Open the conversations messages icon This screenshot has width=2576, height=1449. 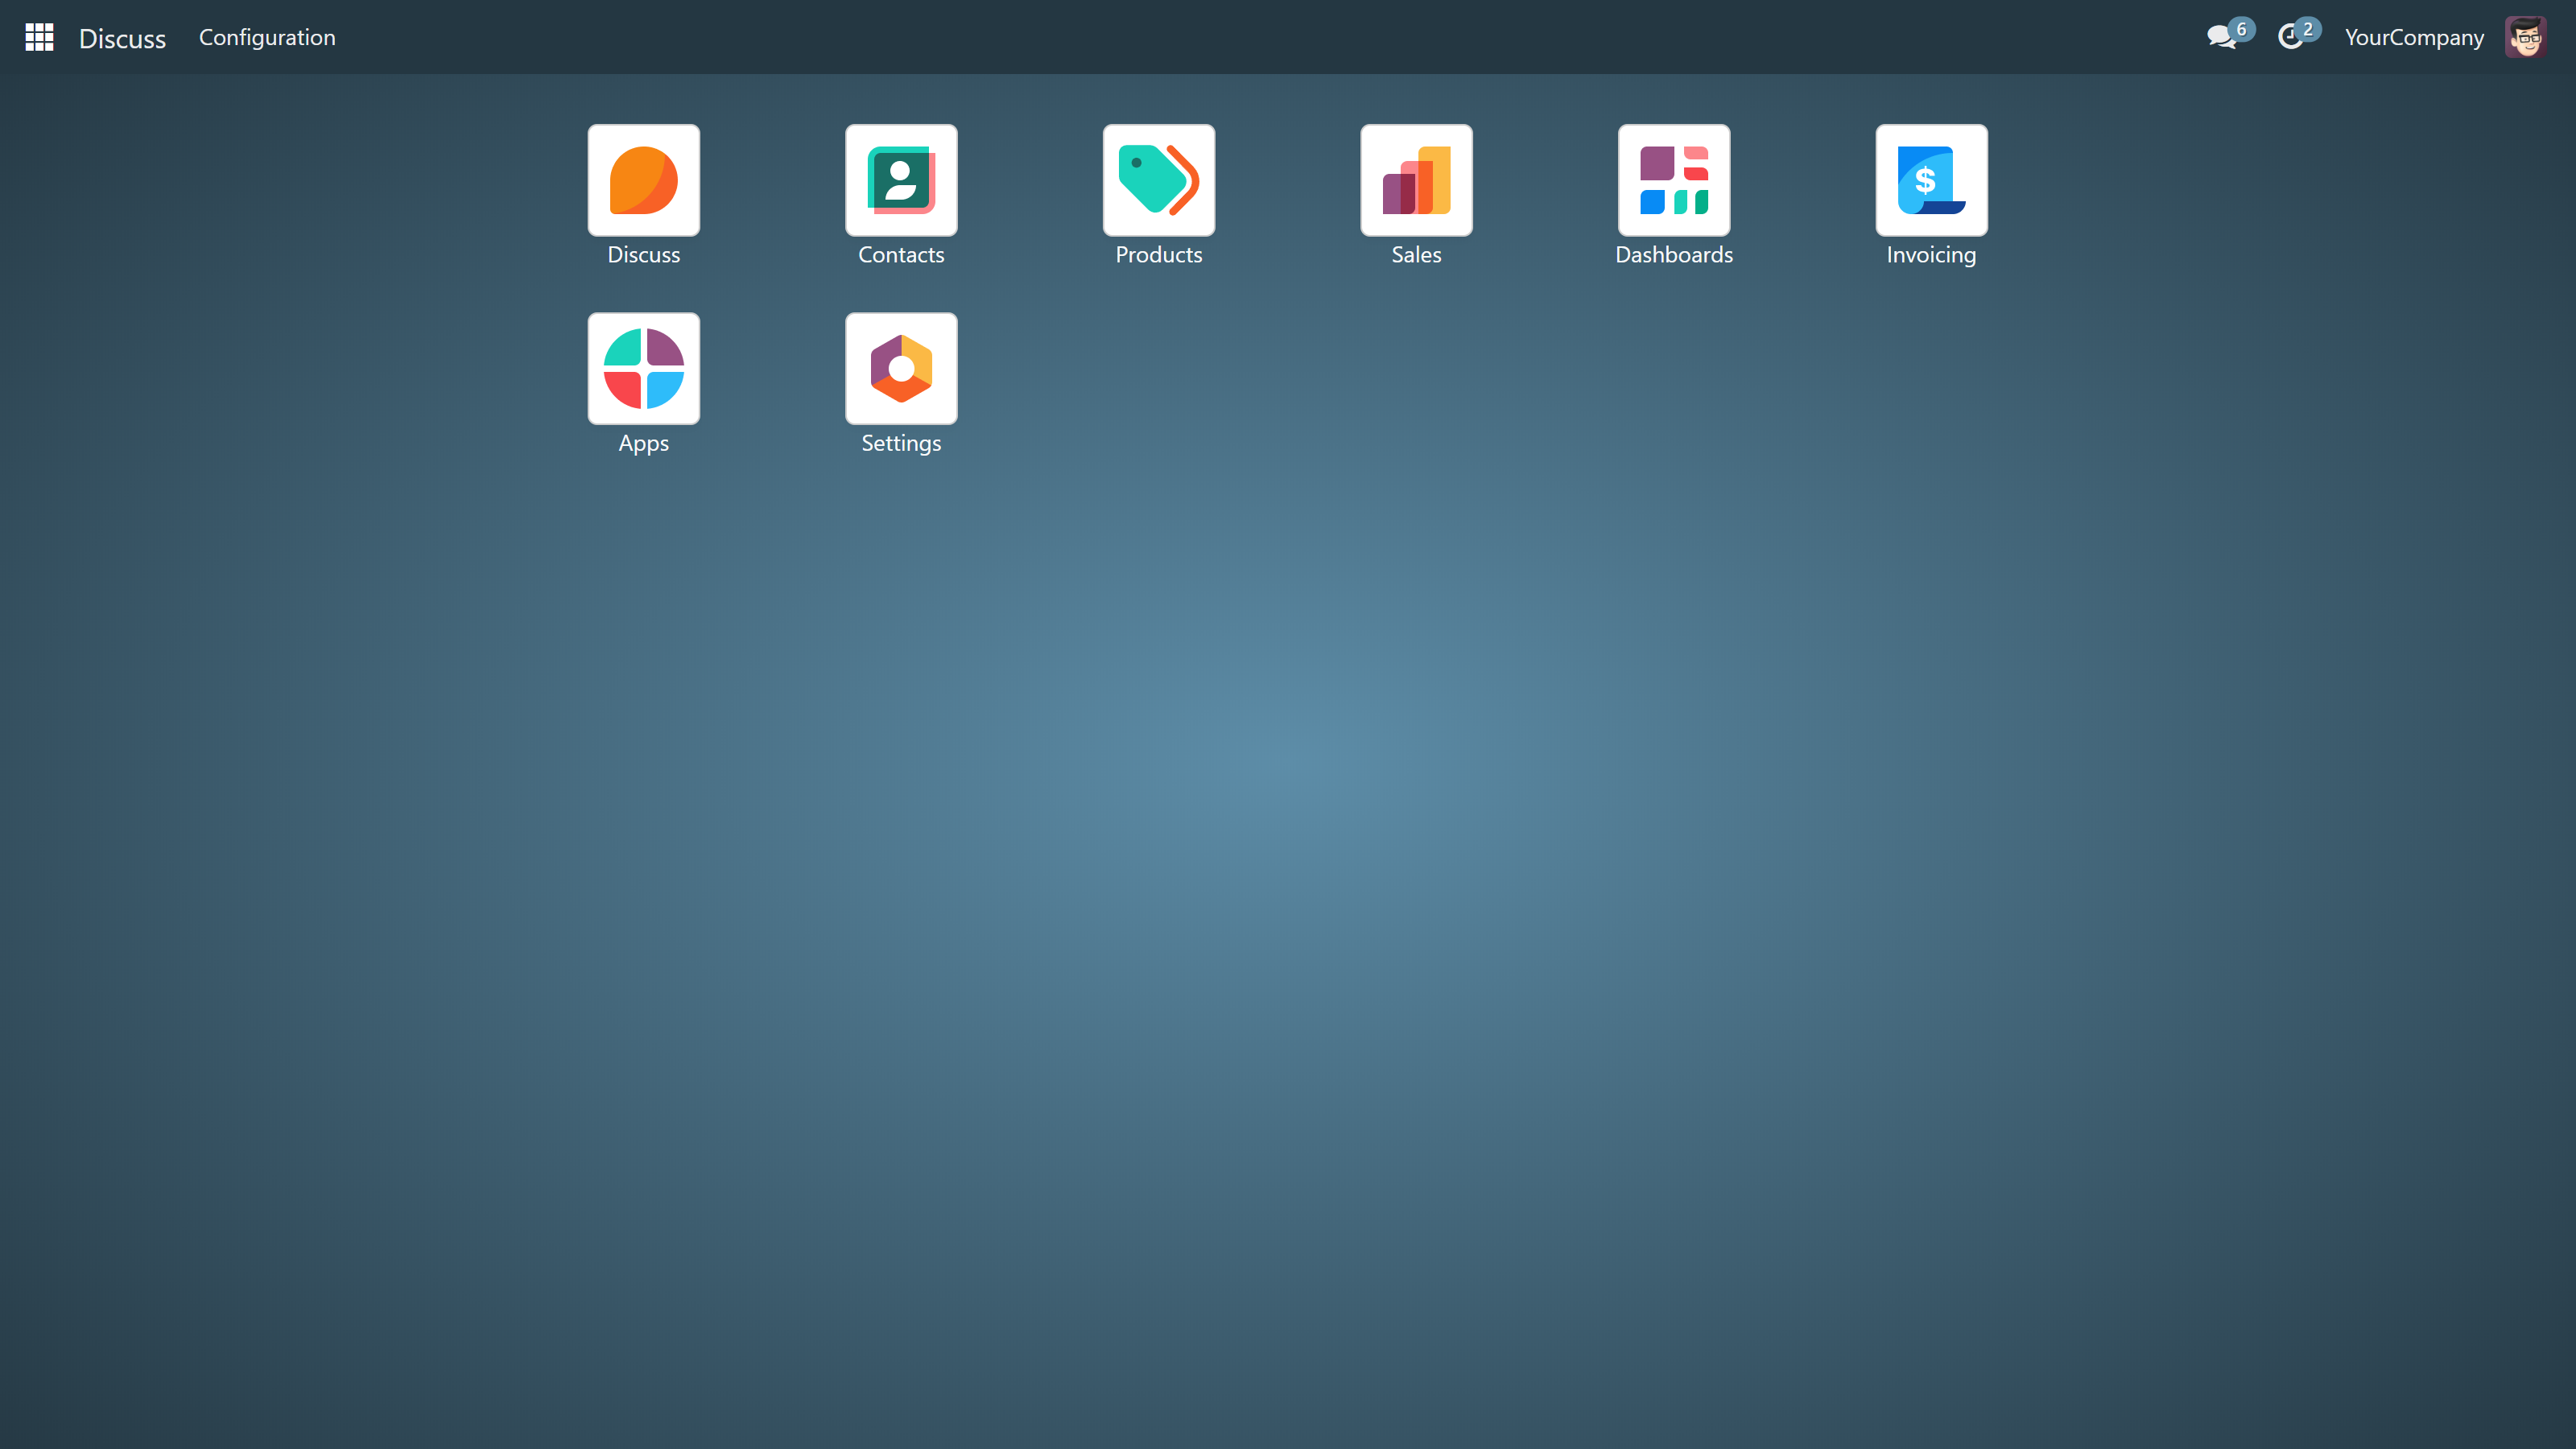(2220, 38)
